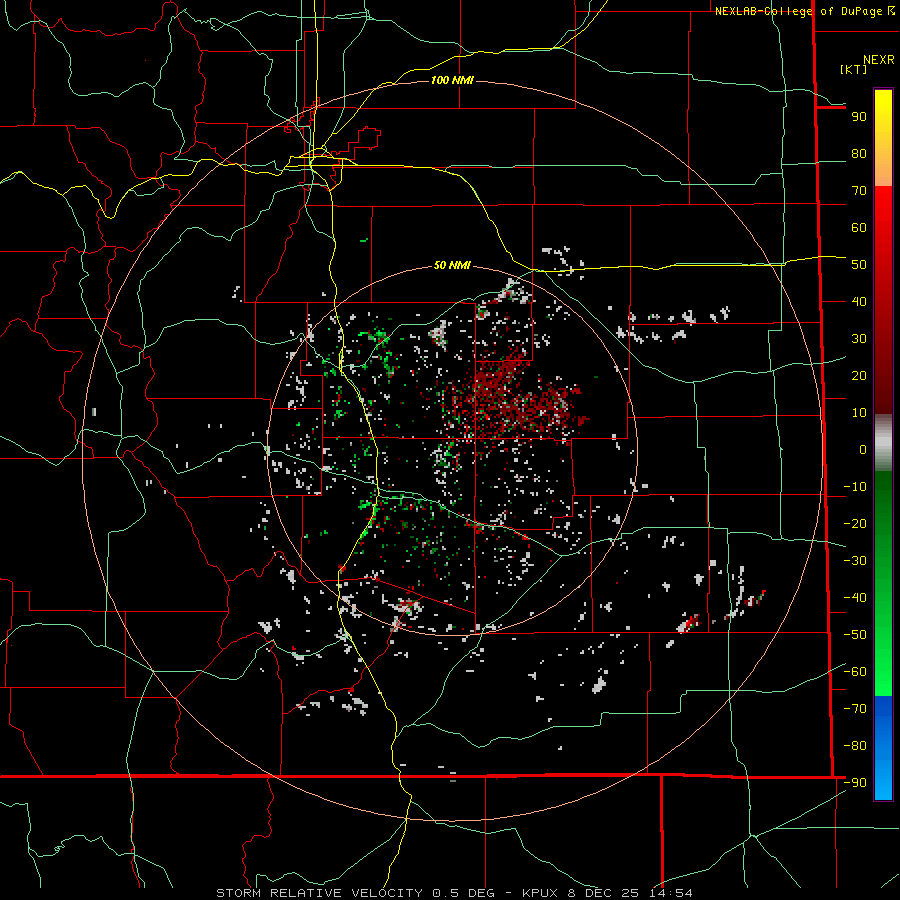900x900 pixels.
Task: Click the NEXR label above the color scale
Action: [878, 60]
